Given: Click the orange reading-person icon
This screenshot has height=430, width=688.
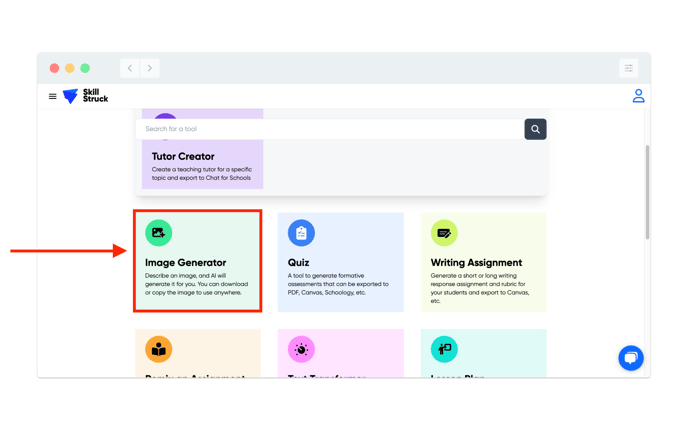Looking at the screenshot, I should click(x=158, y=349).
